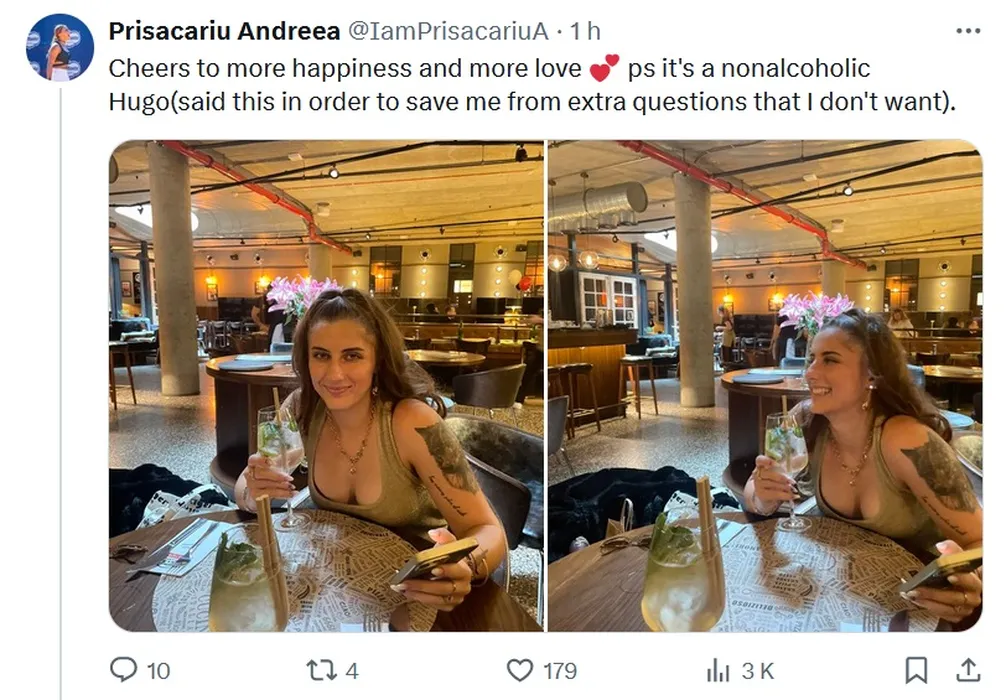Click the reply count 10
This screenshot has width=1006, height=700.
pos(158,670)
